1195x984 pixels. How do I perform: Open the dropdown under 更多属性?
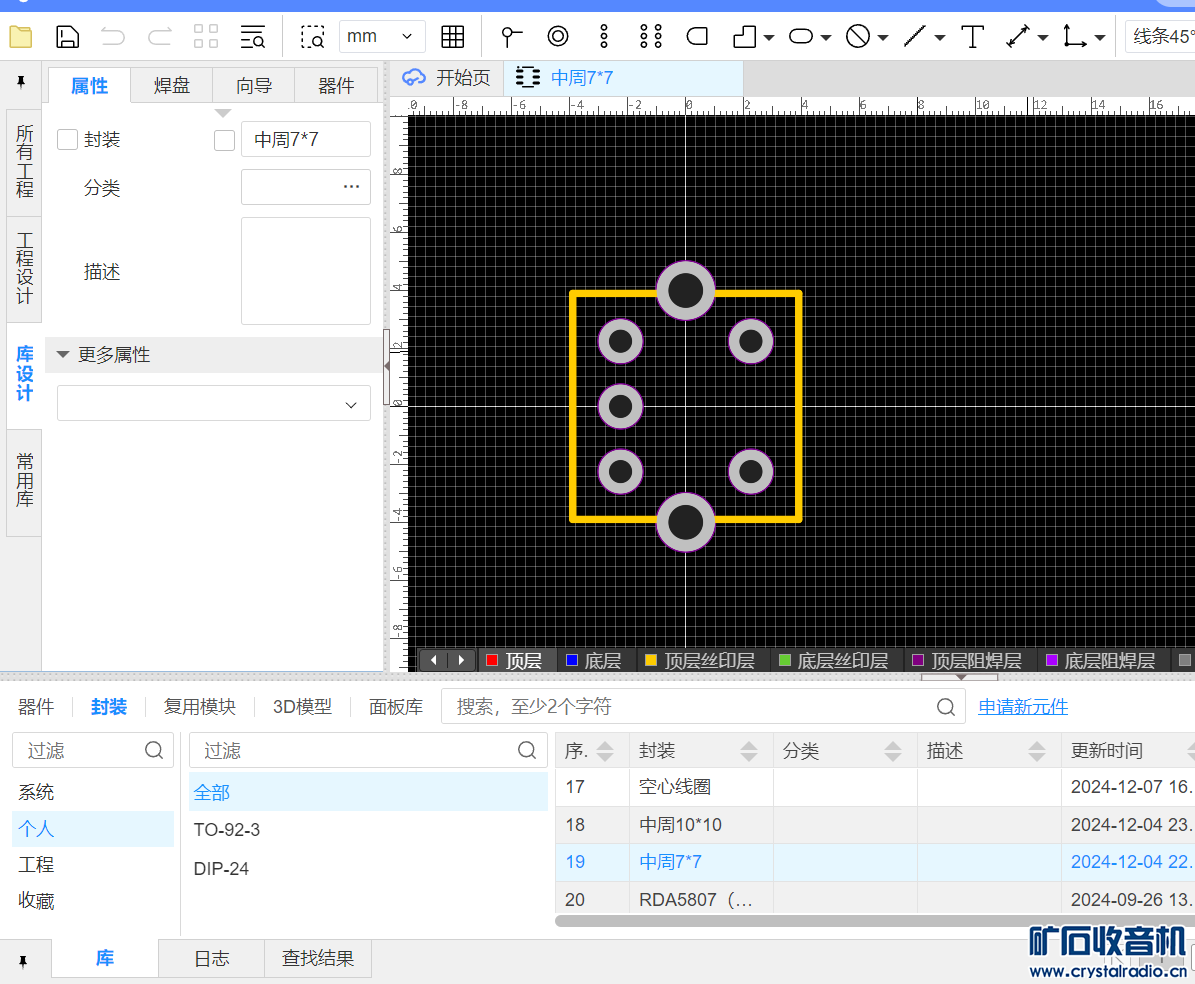point(213,404)
